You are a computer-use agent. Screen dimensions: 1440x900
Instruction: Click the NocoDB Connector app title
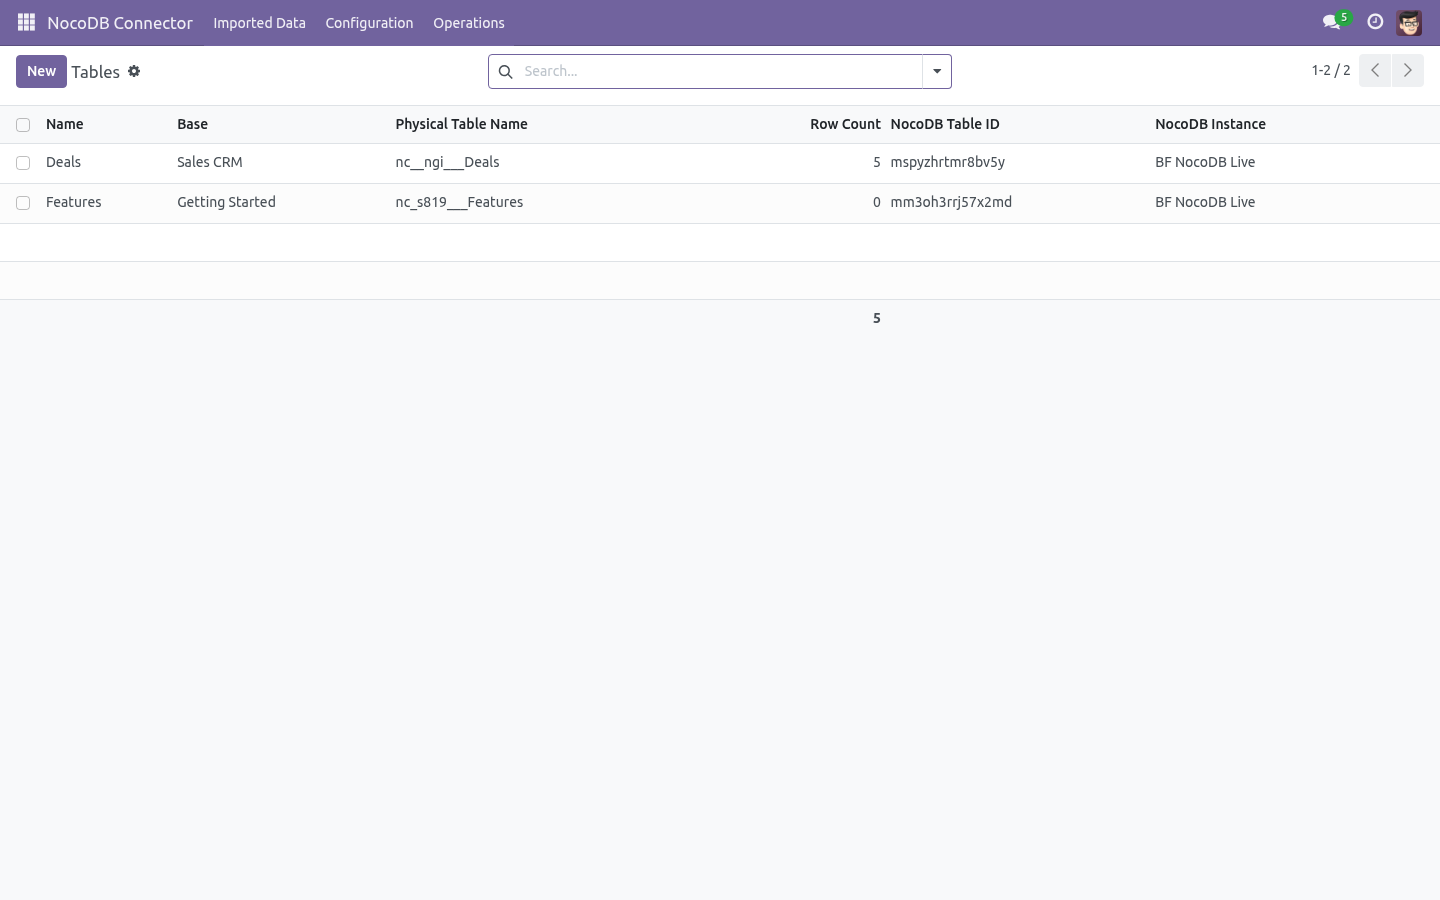[x=120, y=23]
